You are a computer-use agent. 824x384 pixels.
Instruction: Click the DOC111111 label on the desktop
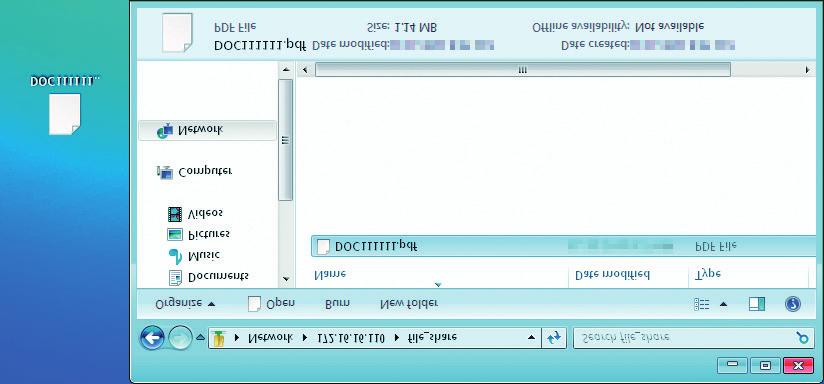coord(65,81)
